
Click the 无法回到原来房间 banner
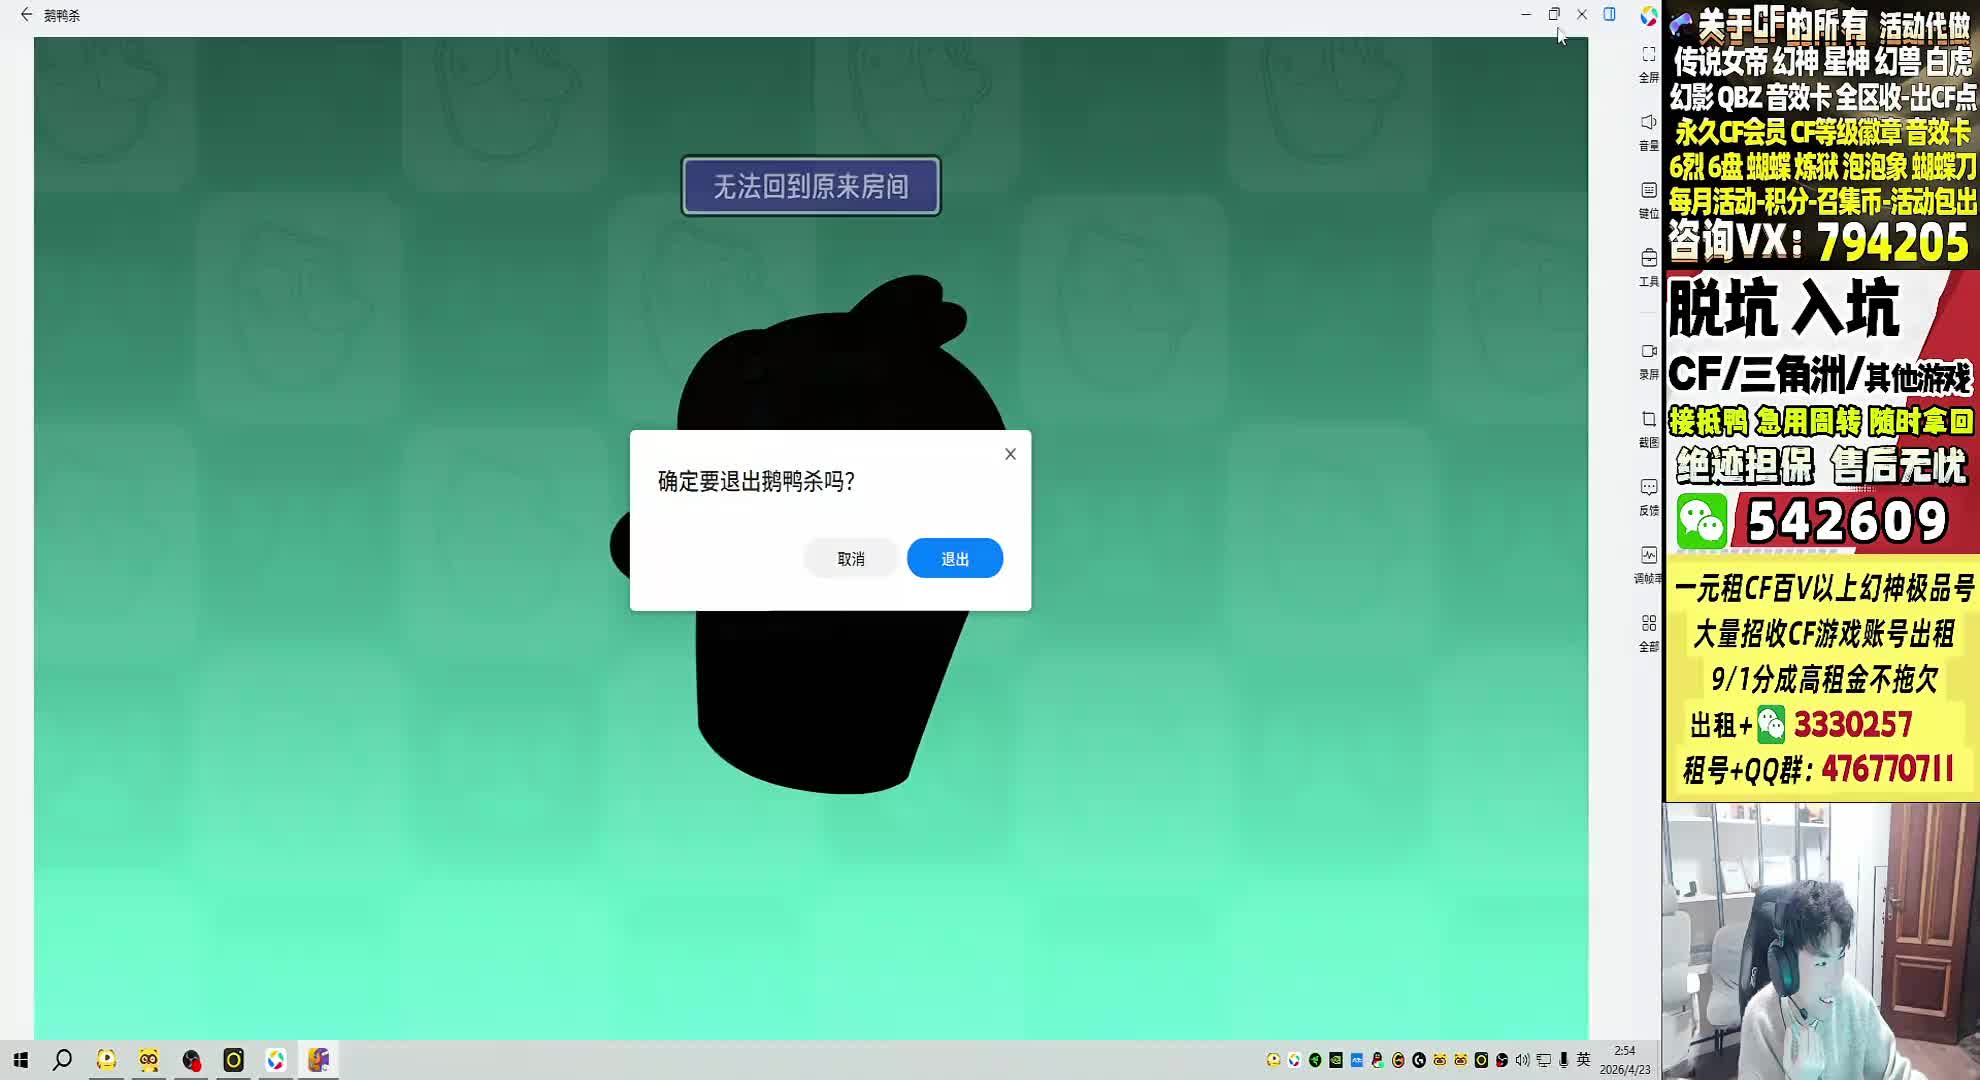pyautogui.click(x=810, y=186)
